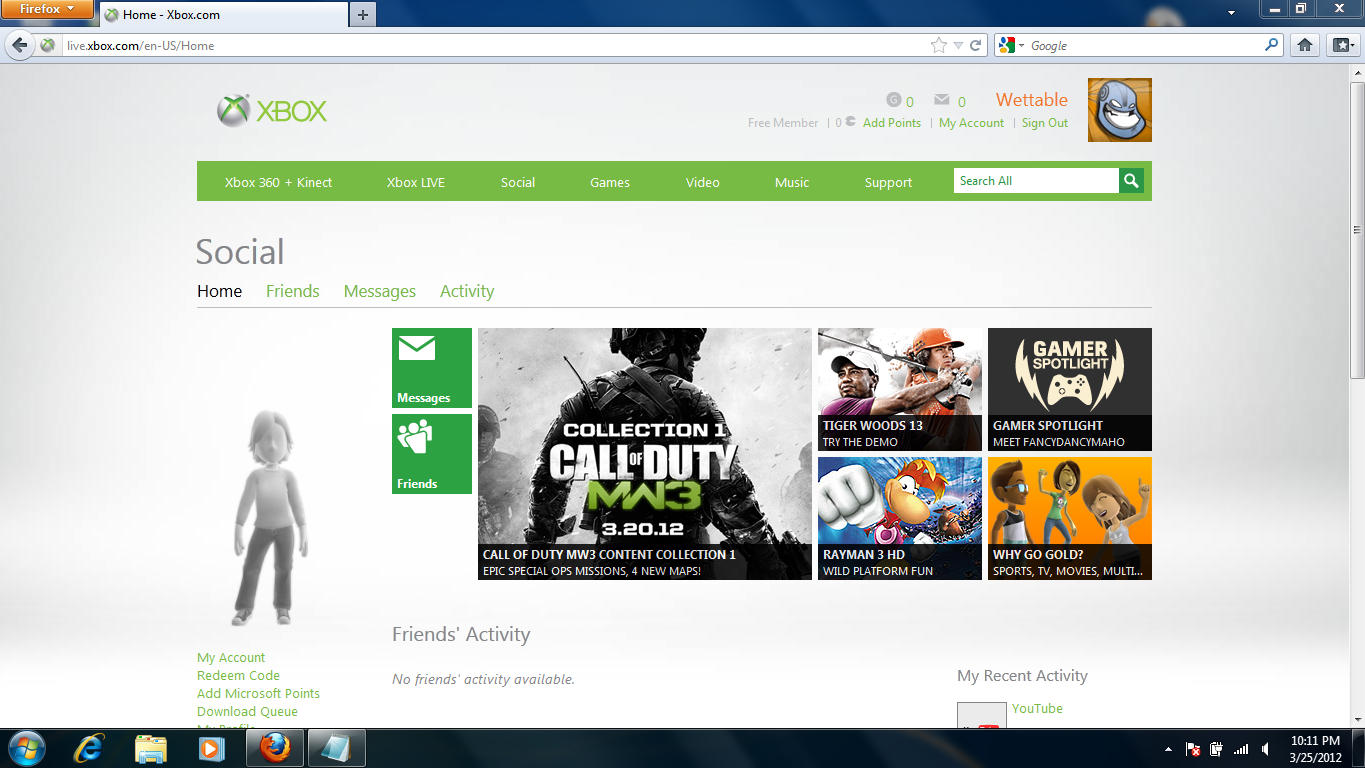The image size is (1365, 768).
Task: Open the Video menu in the green bar
Action: coord(703,182)
